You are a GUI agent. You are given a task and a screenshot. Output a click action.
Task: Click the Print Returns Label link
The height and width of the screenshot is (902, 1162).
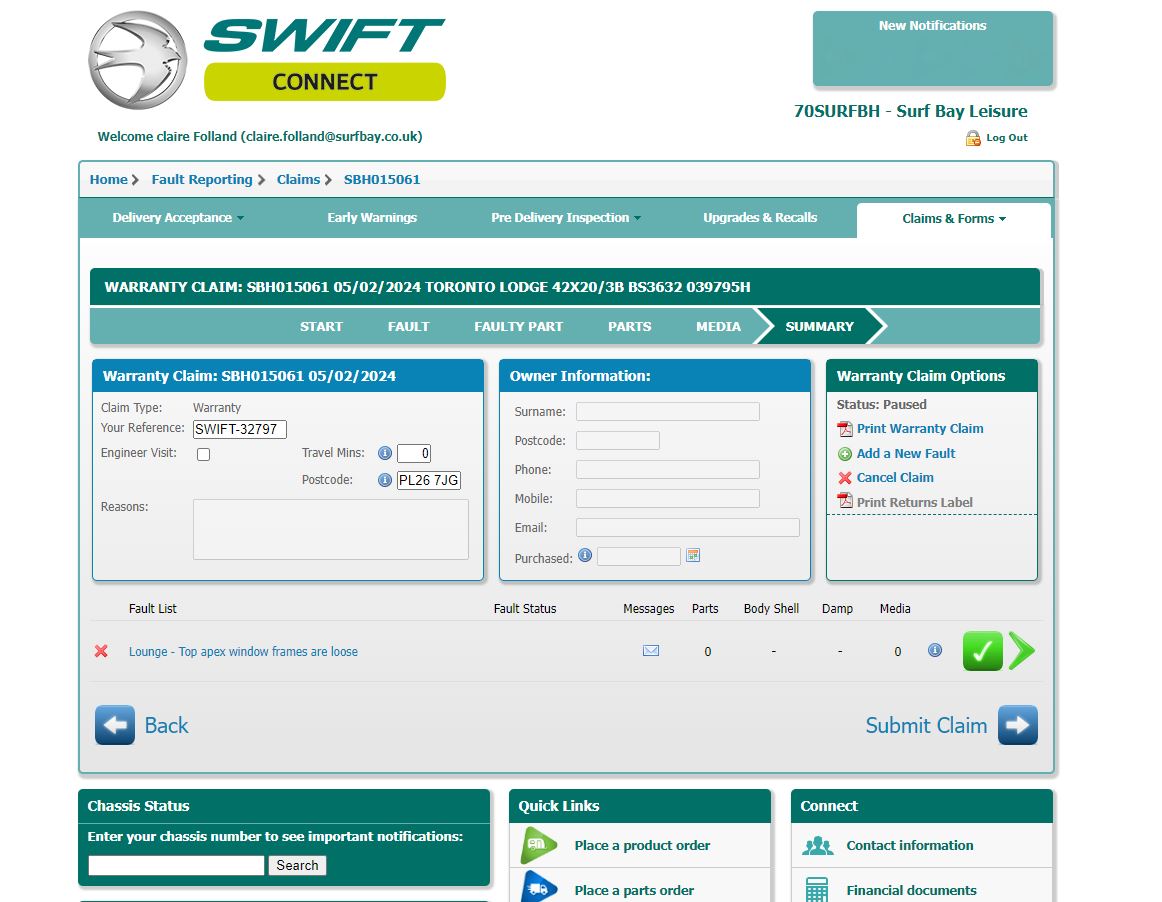[914, 503]
